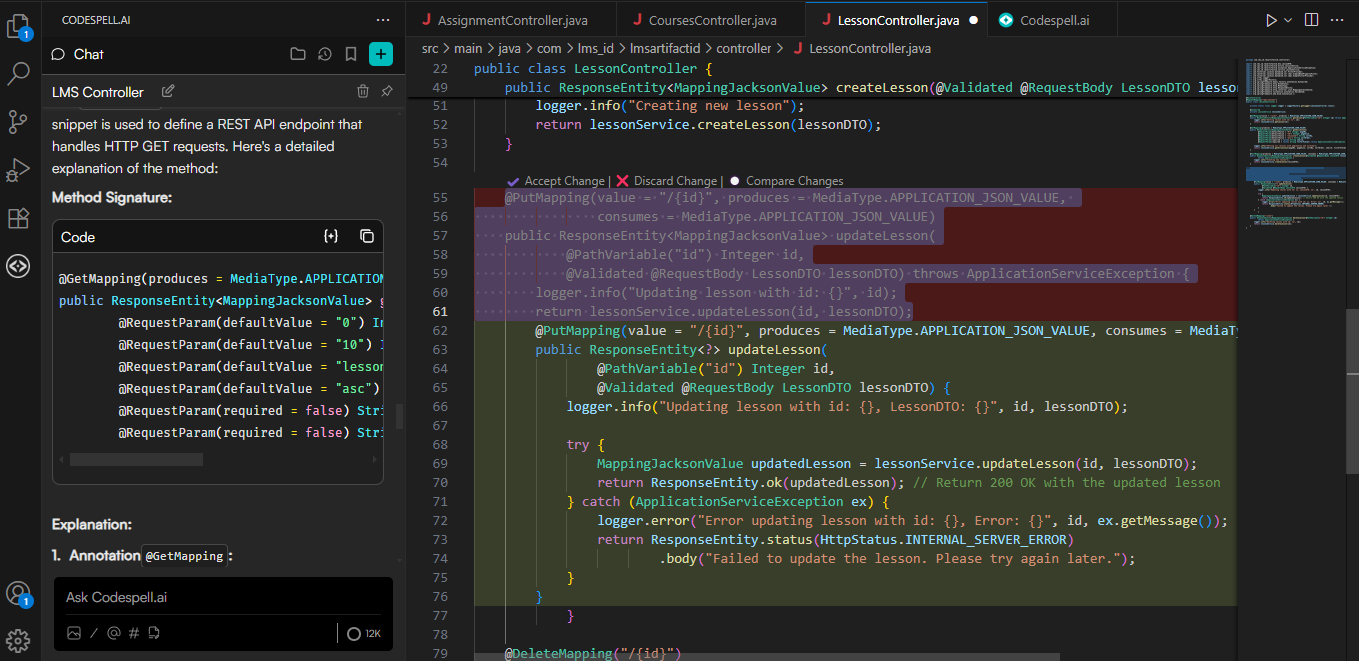The image size is (1359, 661).
Task: Click line number 61 in gutter
Action: tap(440, 312)
